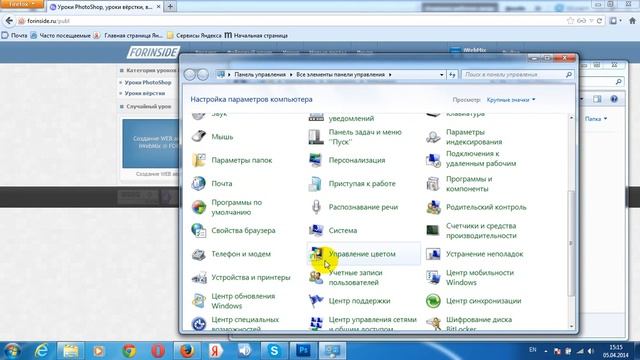Open Просмотр Крупные значки dropdown
Screen dimensions: 640x360
(x=511, y=100)
